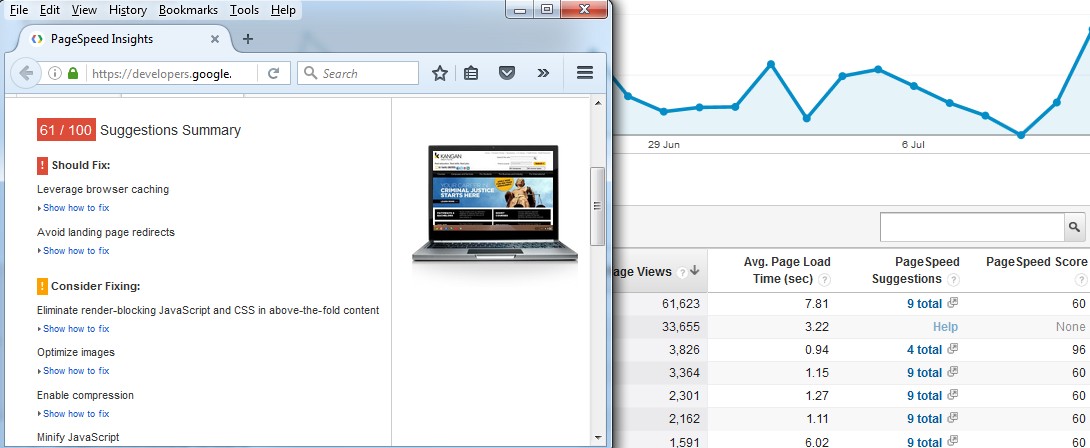
Task: Open the History menu
Action: tap(128, 10)
